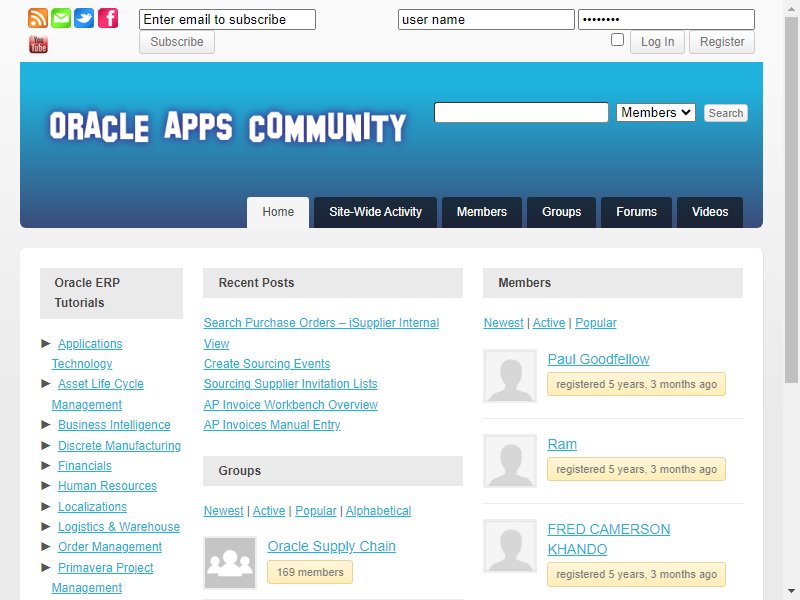Open the Sourcing Supplier Invitation Lists post
This screenshot has height=600, width=800.
[x=290, y=384]
